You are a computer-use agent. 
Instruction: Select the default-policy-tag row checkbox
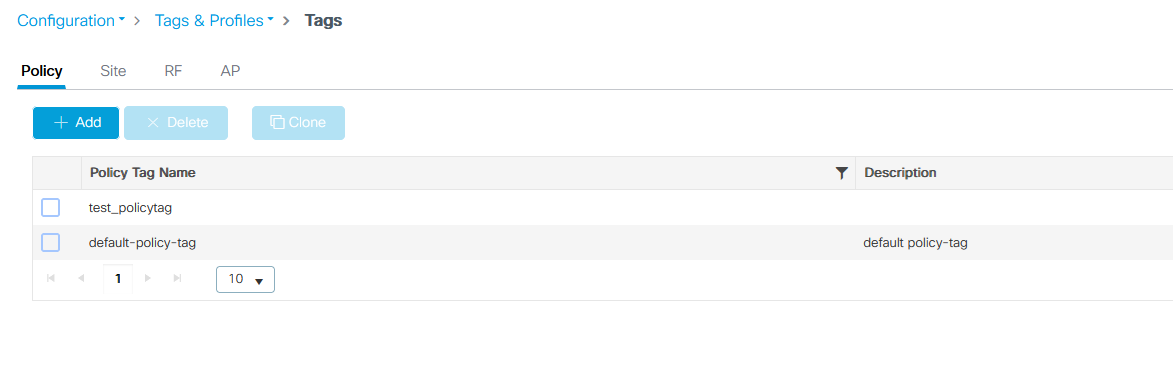tap(50, 243)
